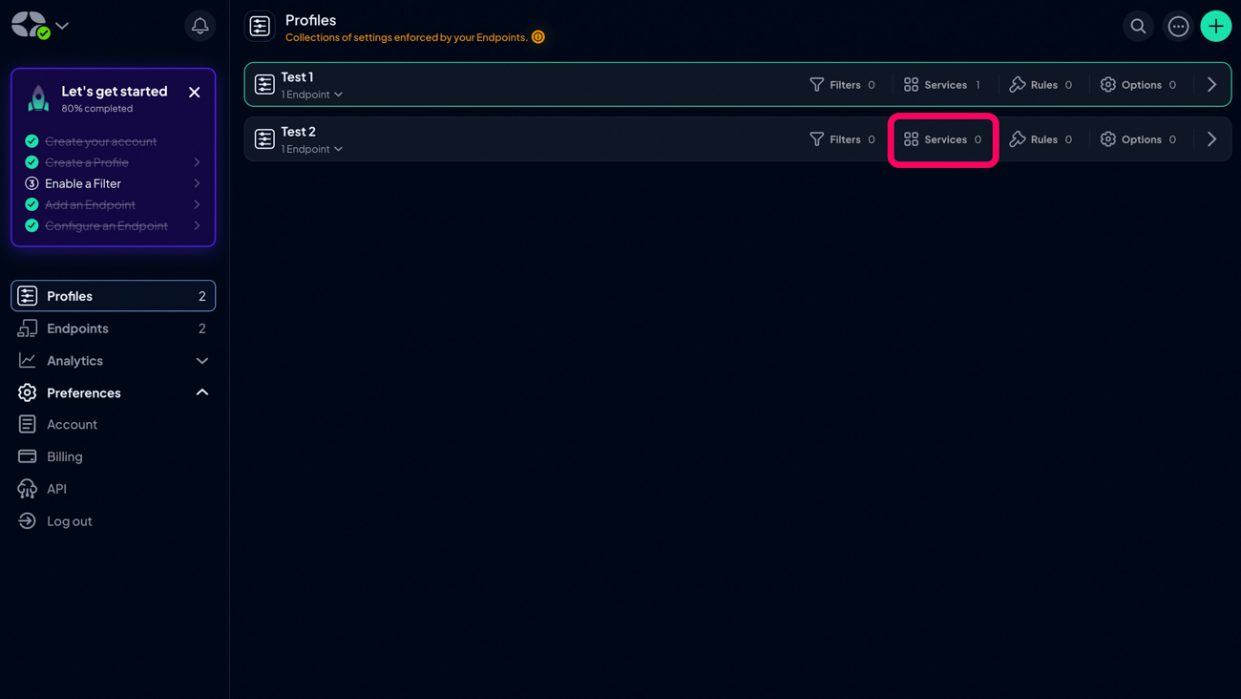Open the Account preferences page

[x=72, y=424]
